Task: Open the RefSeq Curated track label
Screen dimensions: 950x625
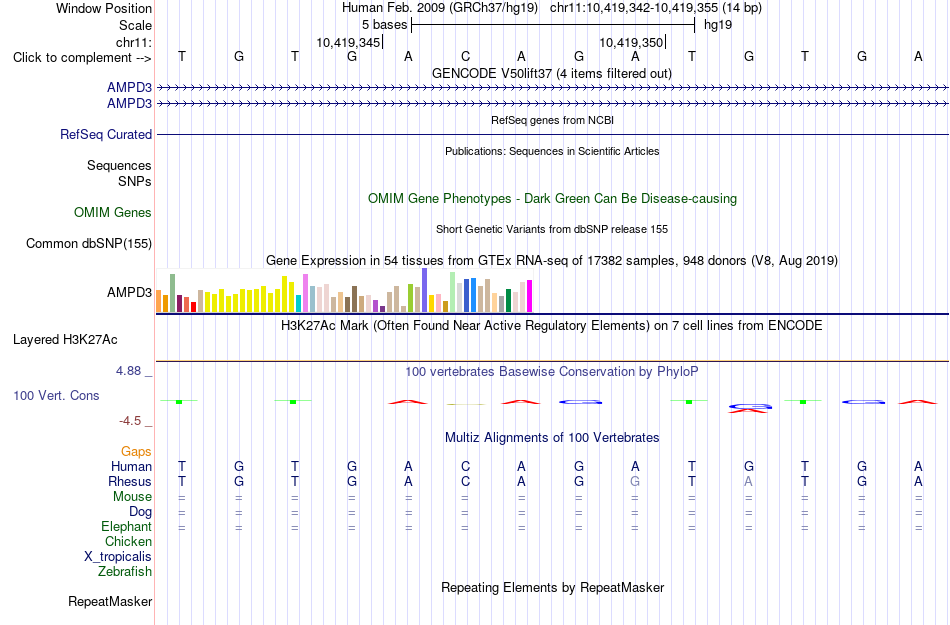Action: [x=106, y=134]
